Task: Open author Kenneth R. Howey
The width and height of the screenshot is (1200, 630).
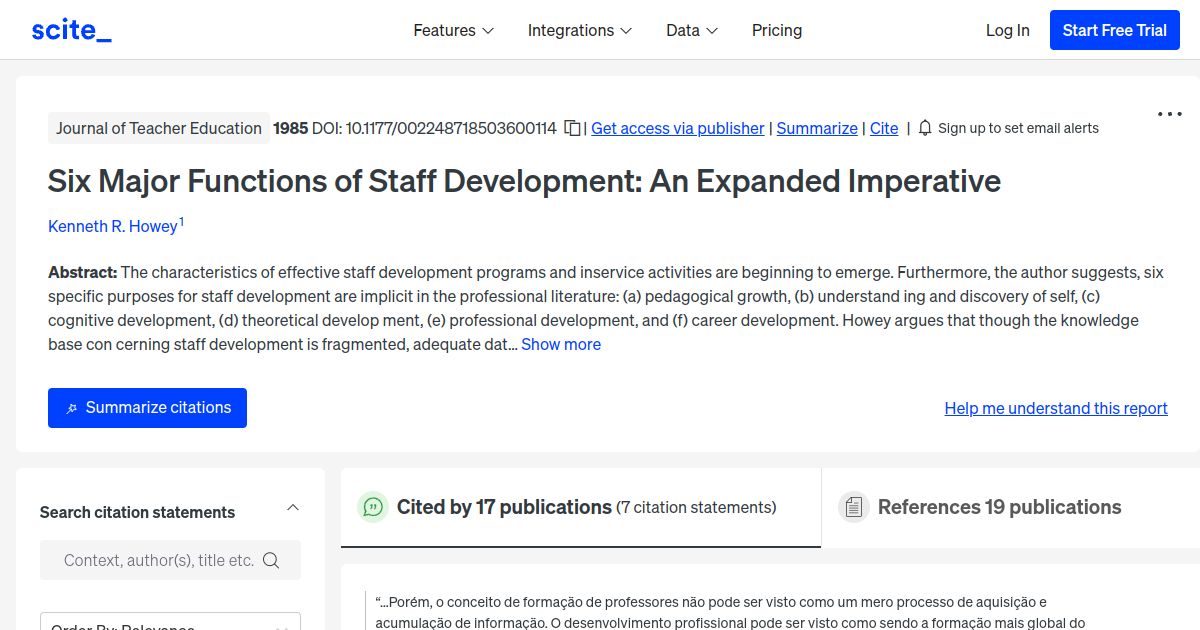Action: [x=113, y=226]
